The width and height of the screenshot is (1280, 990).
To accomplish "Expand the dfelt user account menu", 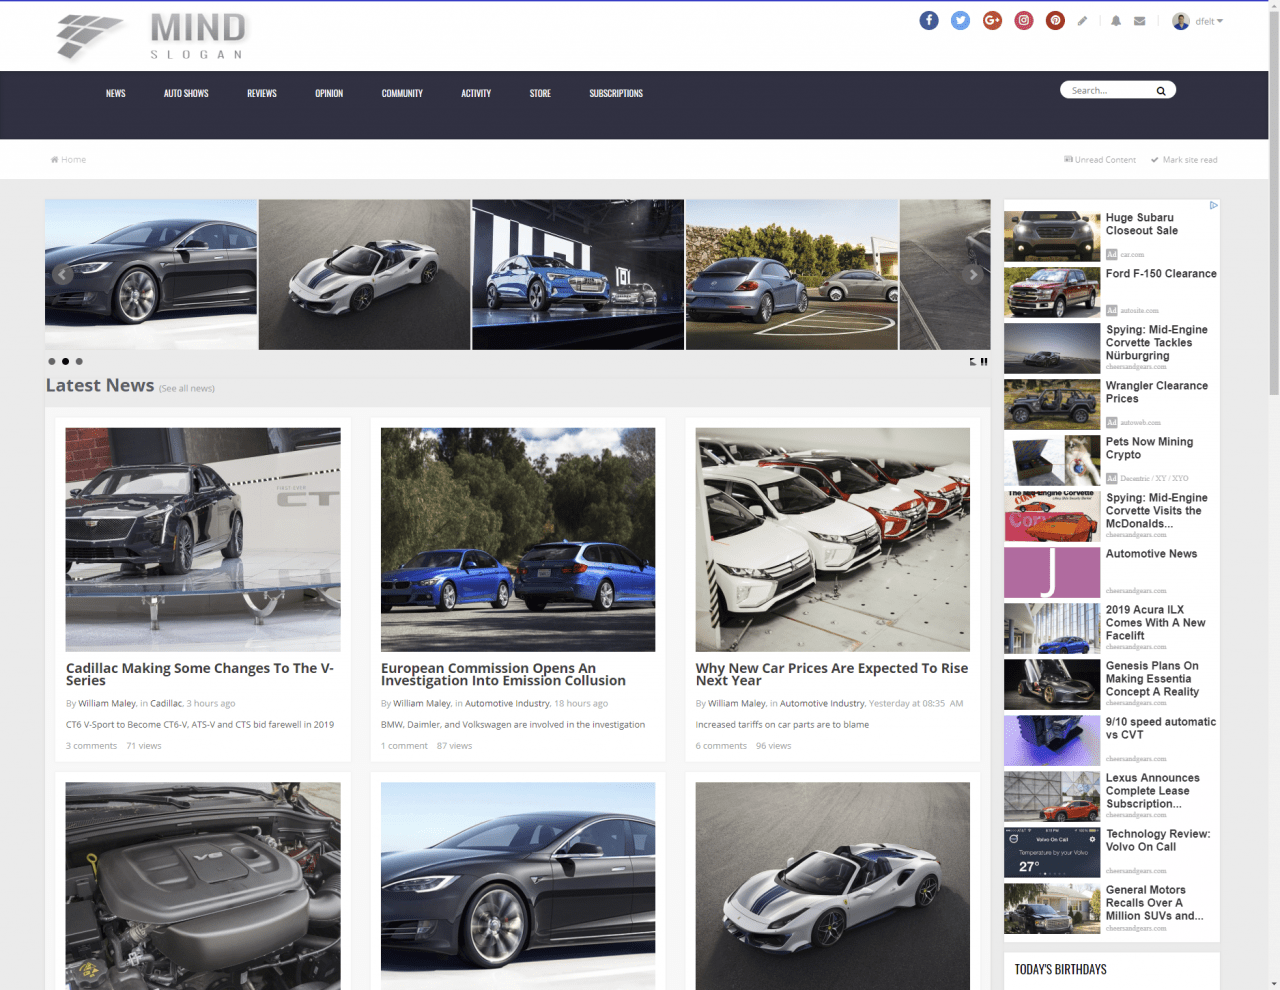I will [x=1198, y=21].
